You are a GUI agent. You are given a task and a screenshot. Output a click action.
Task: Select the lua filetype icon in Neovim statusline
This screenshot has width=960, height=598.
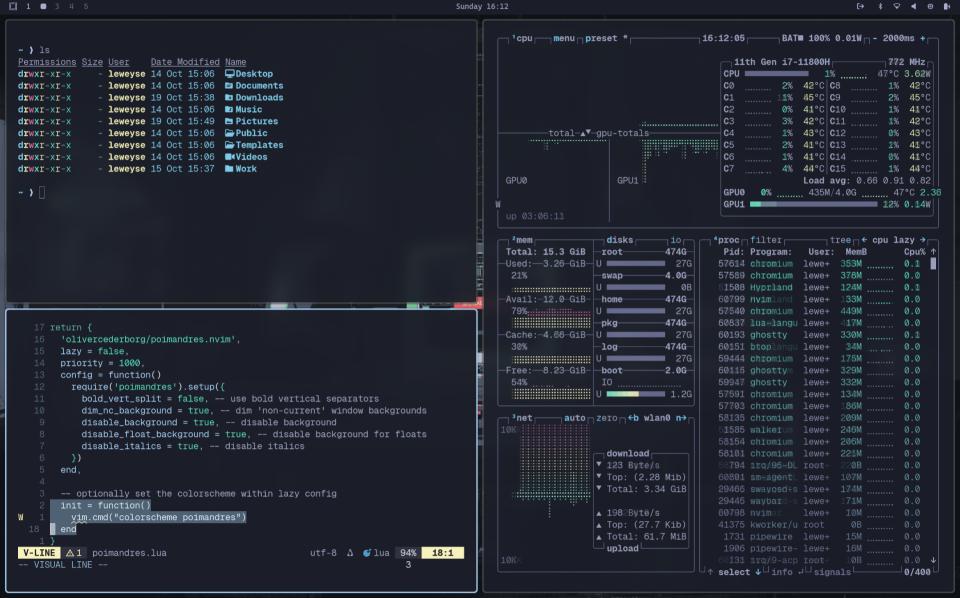368,551
